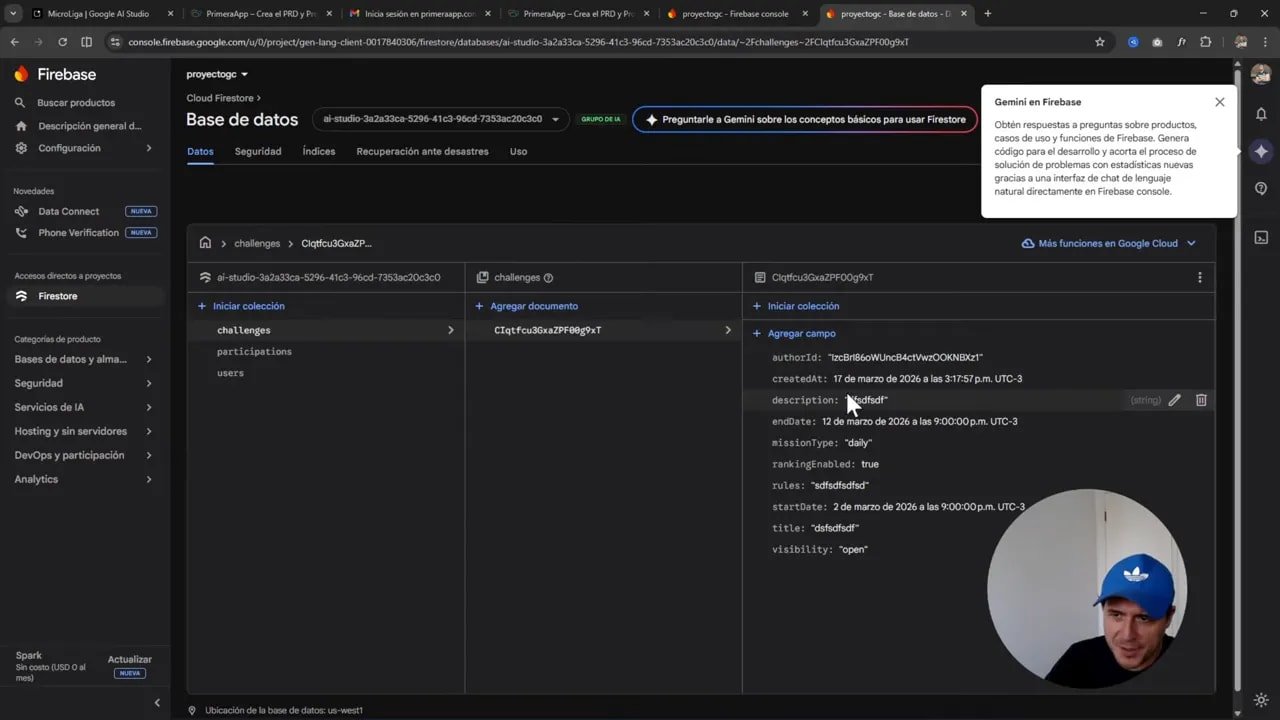Open the document overflow menu icon
Screen dimensions: 1280x720
click(1199, 277)
